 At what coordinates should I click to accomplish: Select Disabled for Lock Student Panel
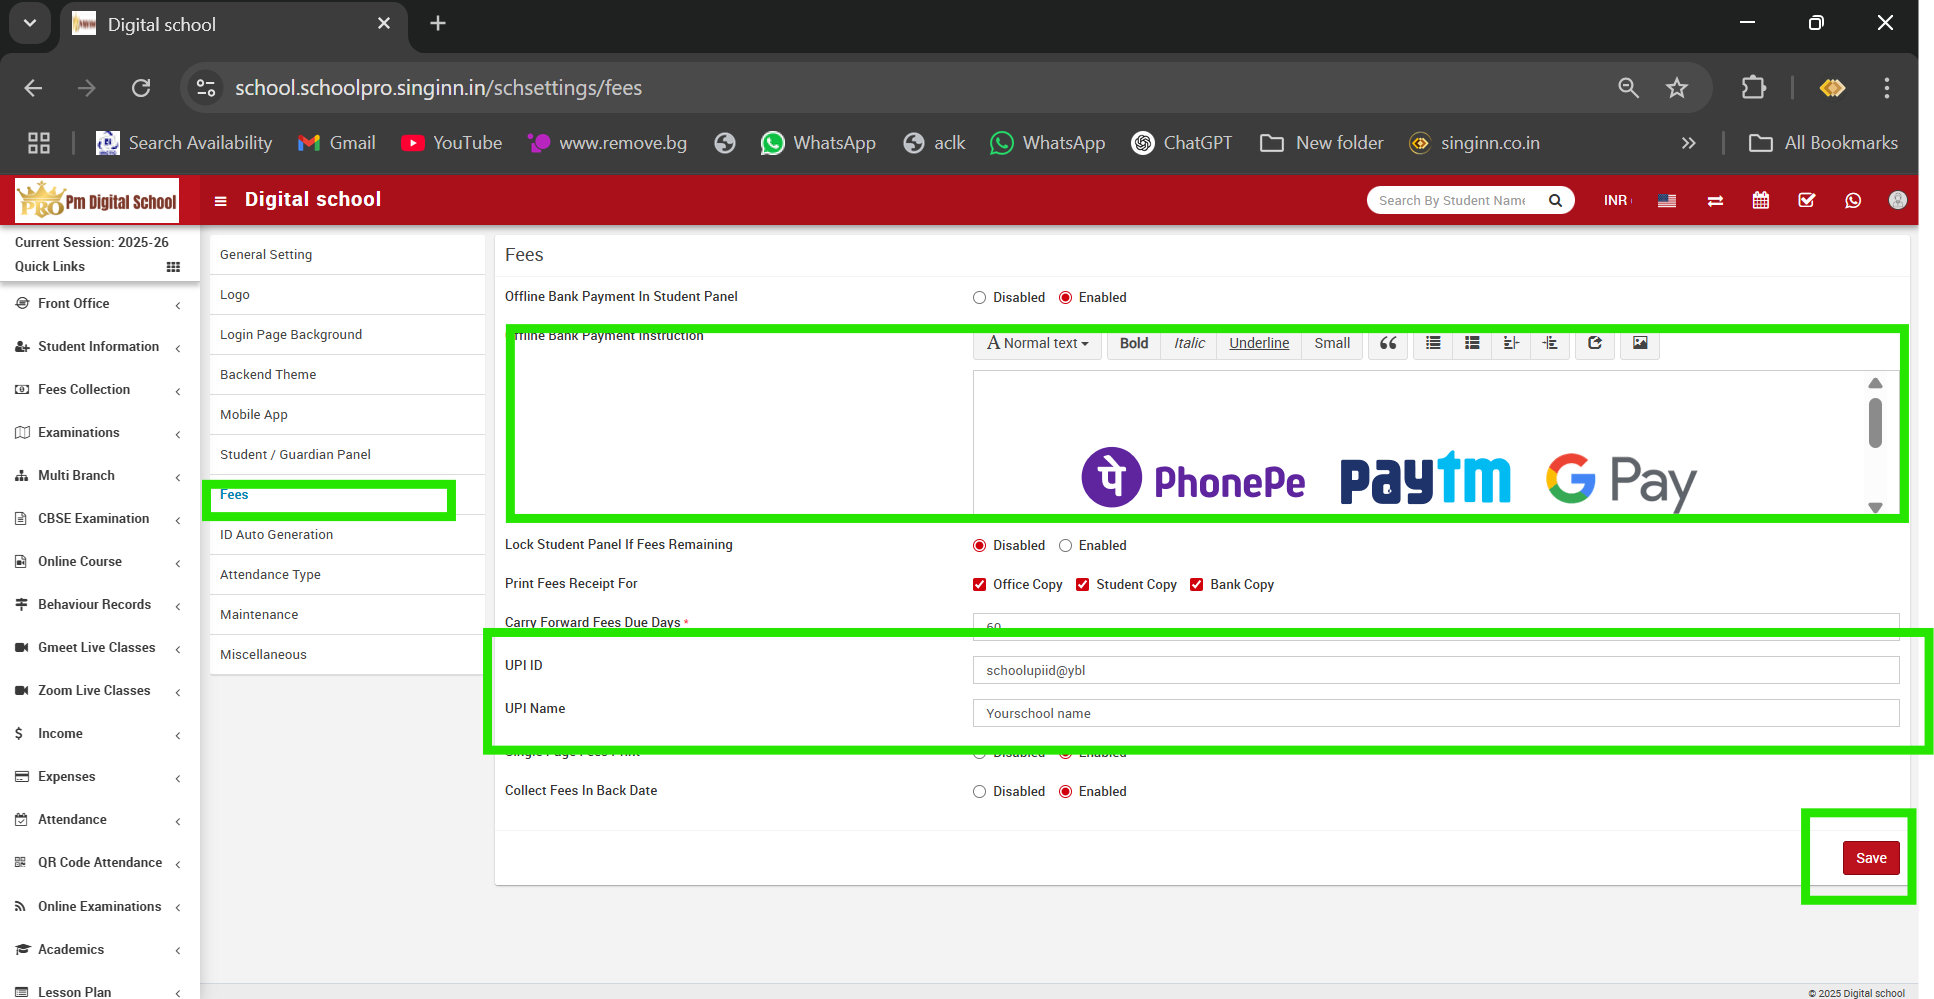pos(980,546)
